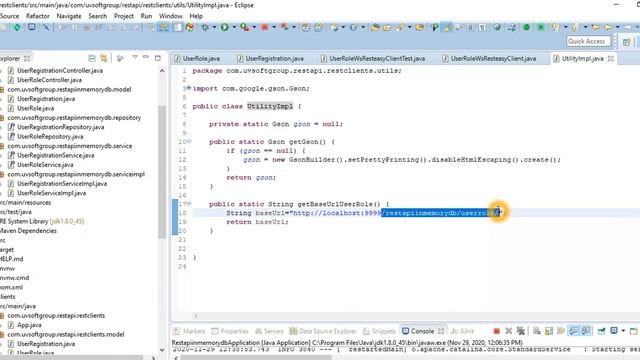Open the Help menu
This screenshot has width=640, height=360.
point(196,16)
